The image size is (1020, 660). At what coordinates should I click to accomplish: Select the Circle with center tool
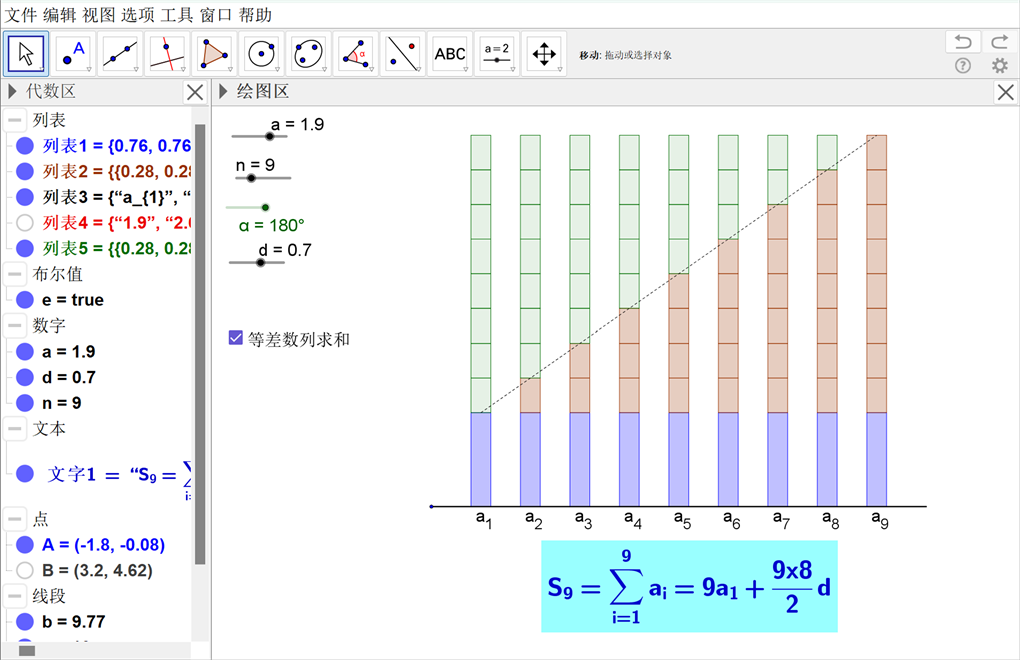click(x=262, y=53)
